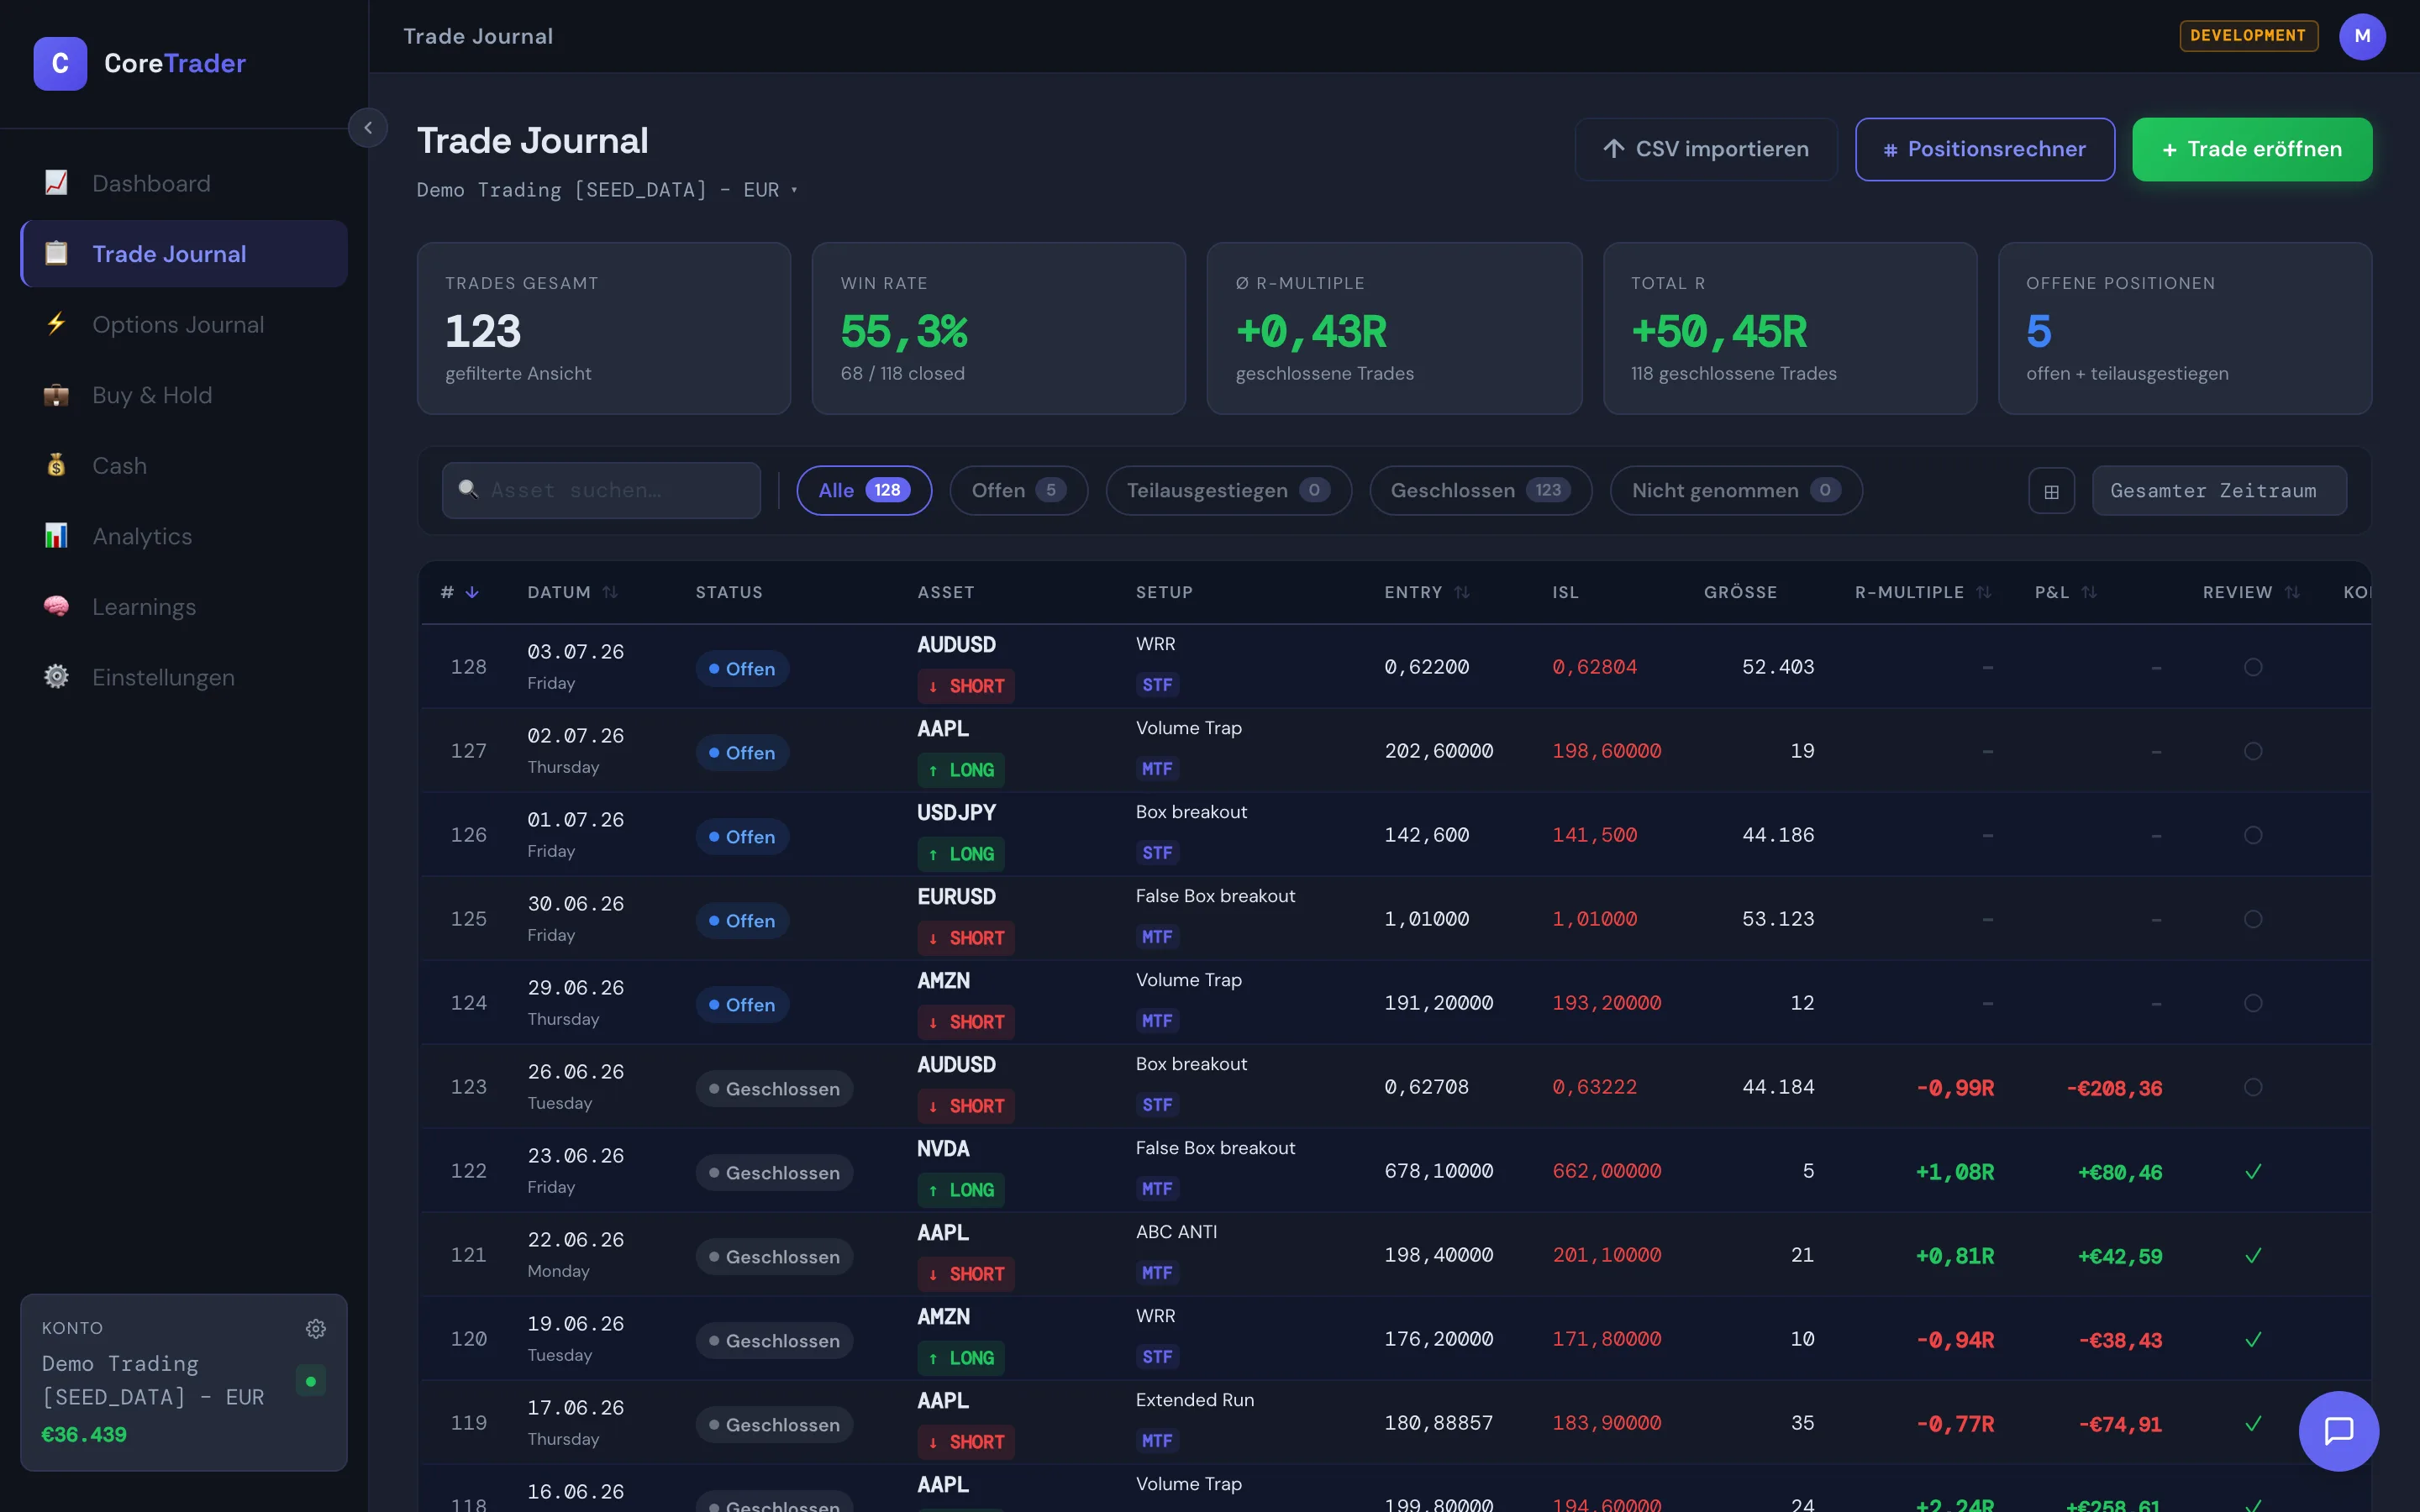Filter by Offen trades
The width and height of the screenshot is (2420, 1512).
coord(1018,491)
